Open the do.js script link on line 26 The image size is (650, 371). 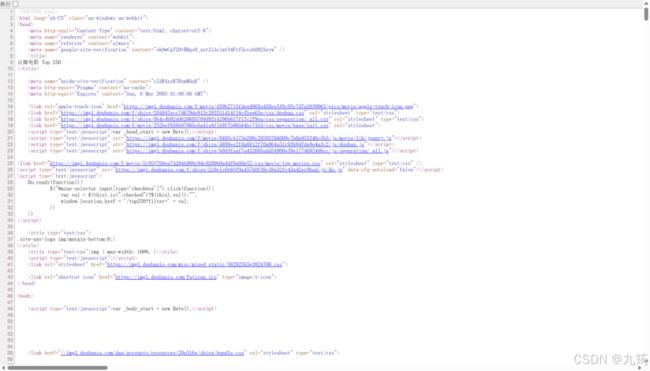point(229,170)
